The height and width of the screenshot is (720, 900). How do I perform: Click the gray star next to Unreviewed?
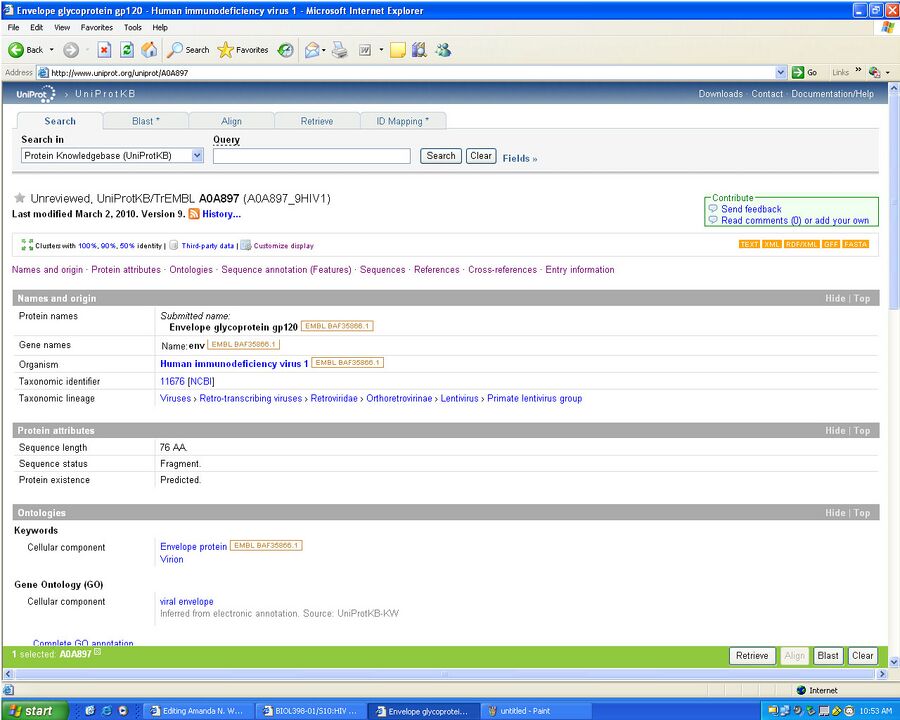pyautogui.click(x=19, y=199)
